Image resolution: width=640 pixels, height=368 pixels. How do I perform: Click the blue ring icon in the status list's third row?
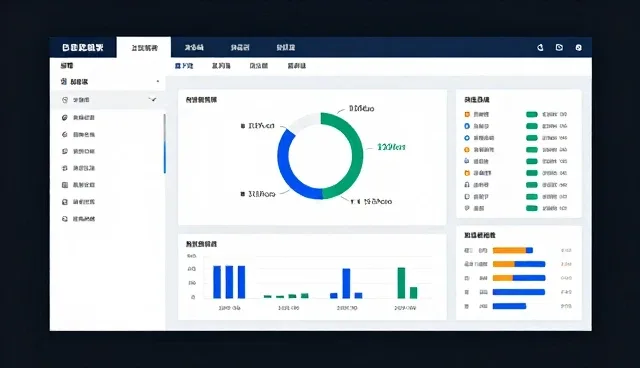tap(467, 138)
